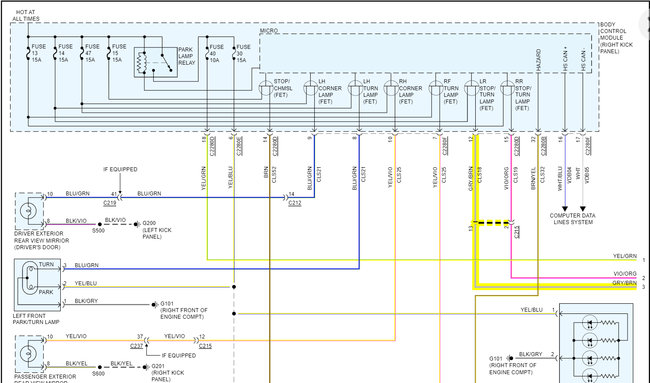The image size is (650, 383).
Task: Select the left front park/turn lamp bulb symbol
Action: click(x=29, y=277)
